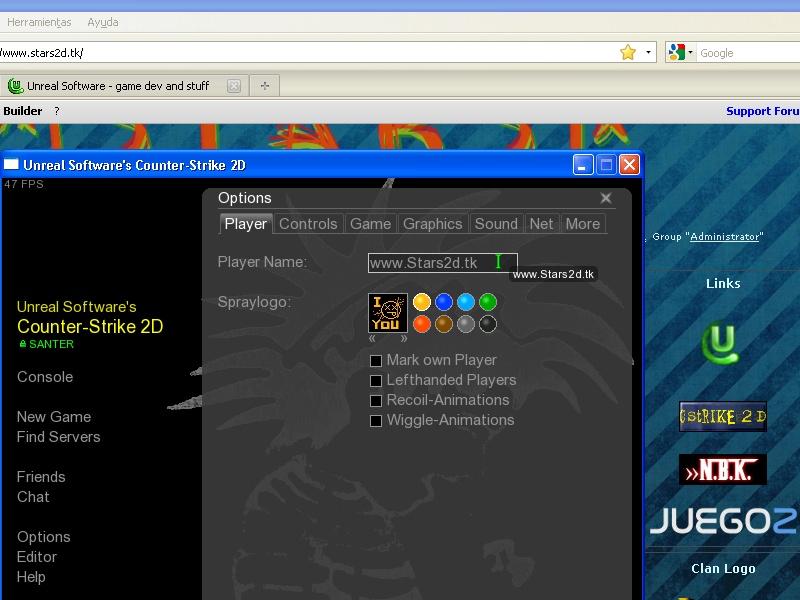Enable Lefthanded Players checkbox

pyautogui.click(x=376, y=381)
